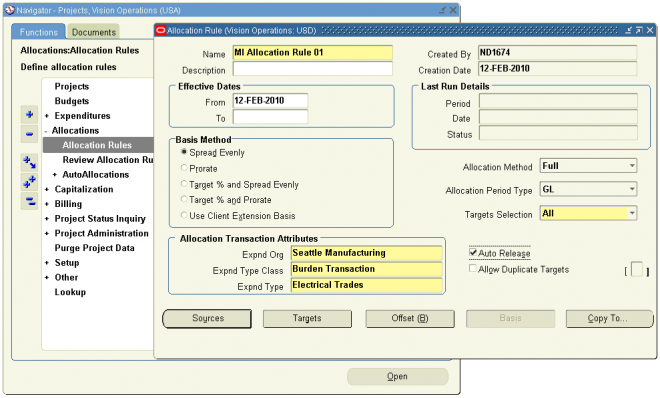This screenshot has height=398, width=660.
Task: Click the expand all icon with two pluses
Action: point(29,182)
